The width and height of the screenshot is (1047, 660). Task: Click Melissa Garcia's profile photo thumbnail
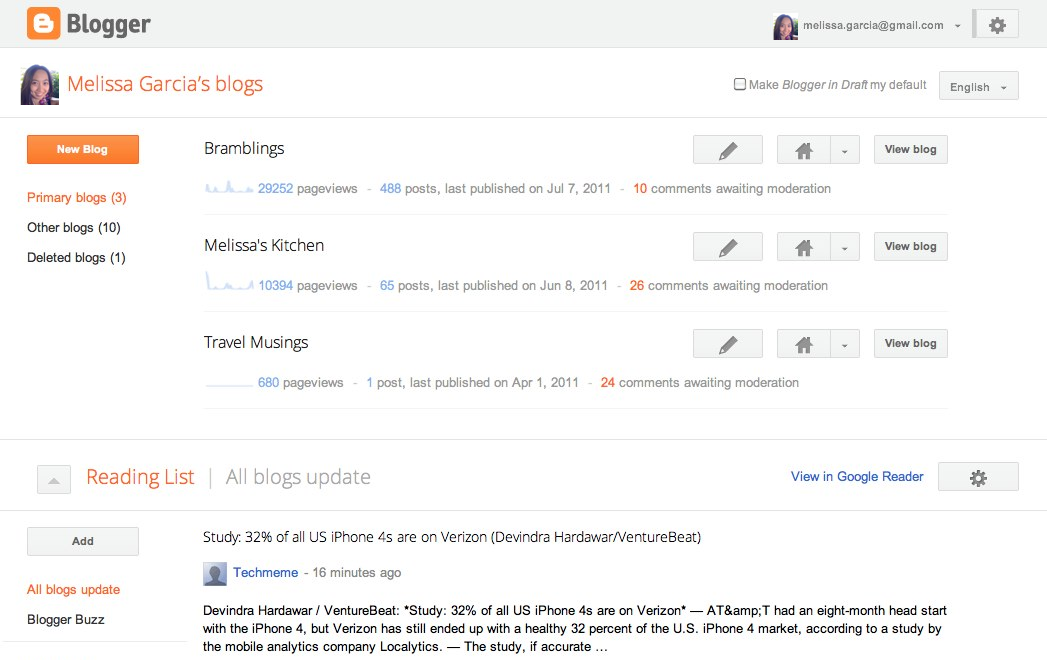tap(40, 85)
